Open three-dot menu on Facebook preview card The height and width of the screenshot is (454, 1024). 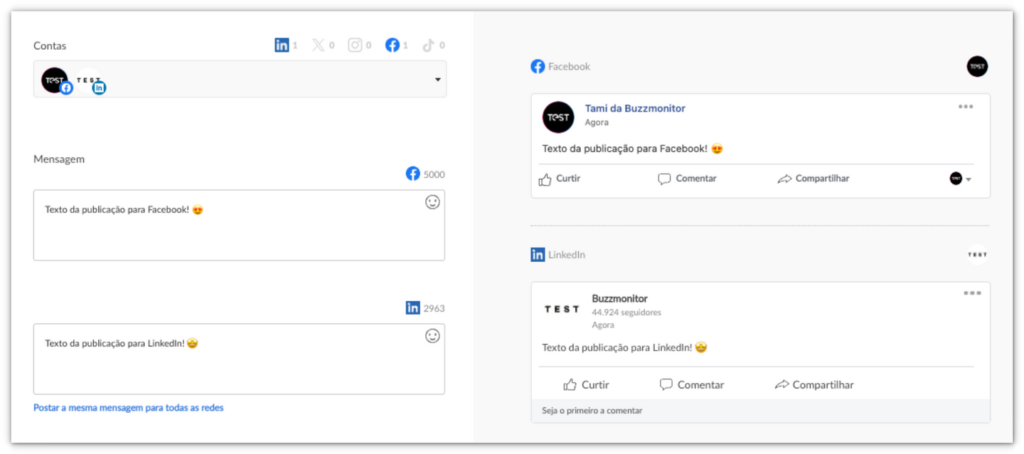point(965,106)
